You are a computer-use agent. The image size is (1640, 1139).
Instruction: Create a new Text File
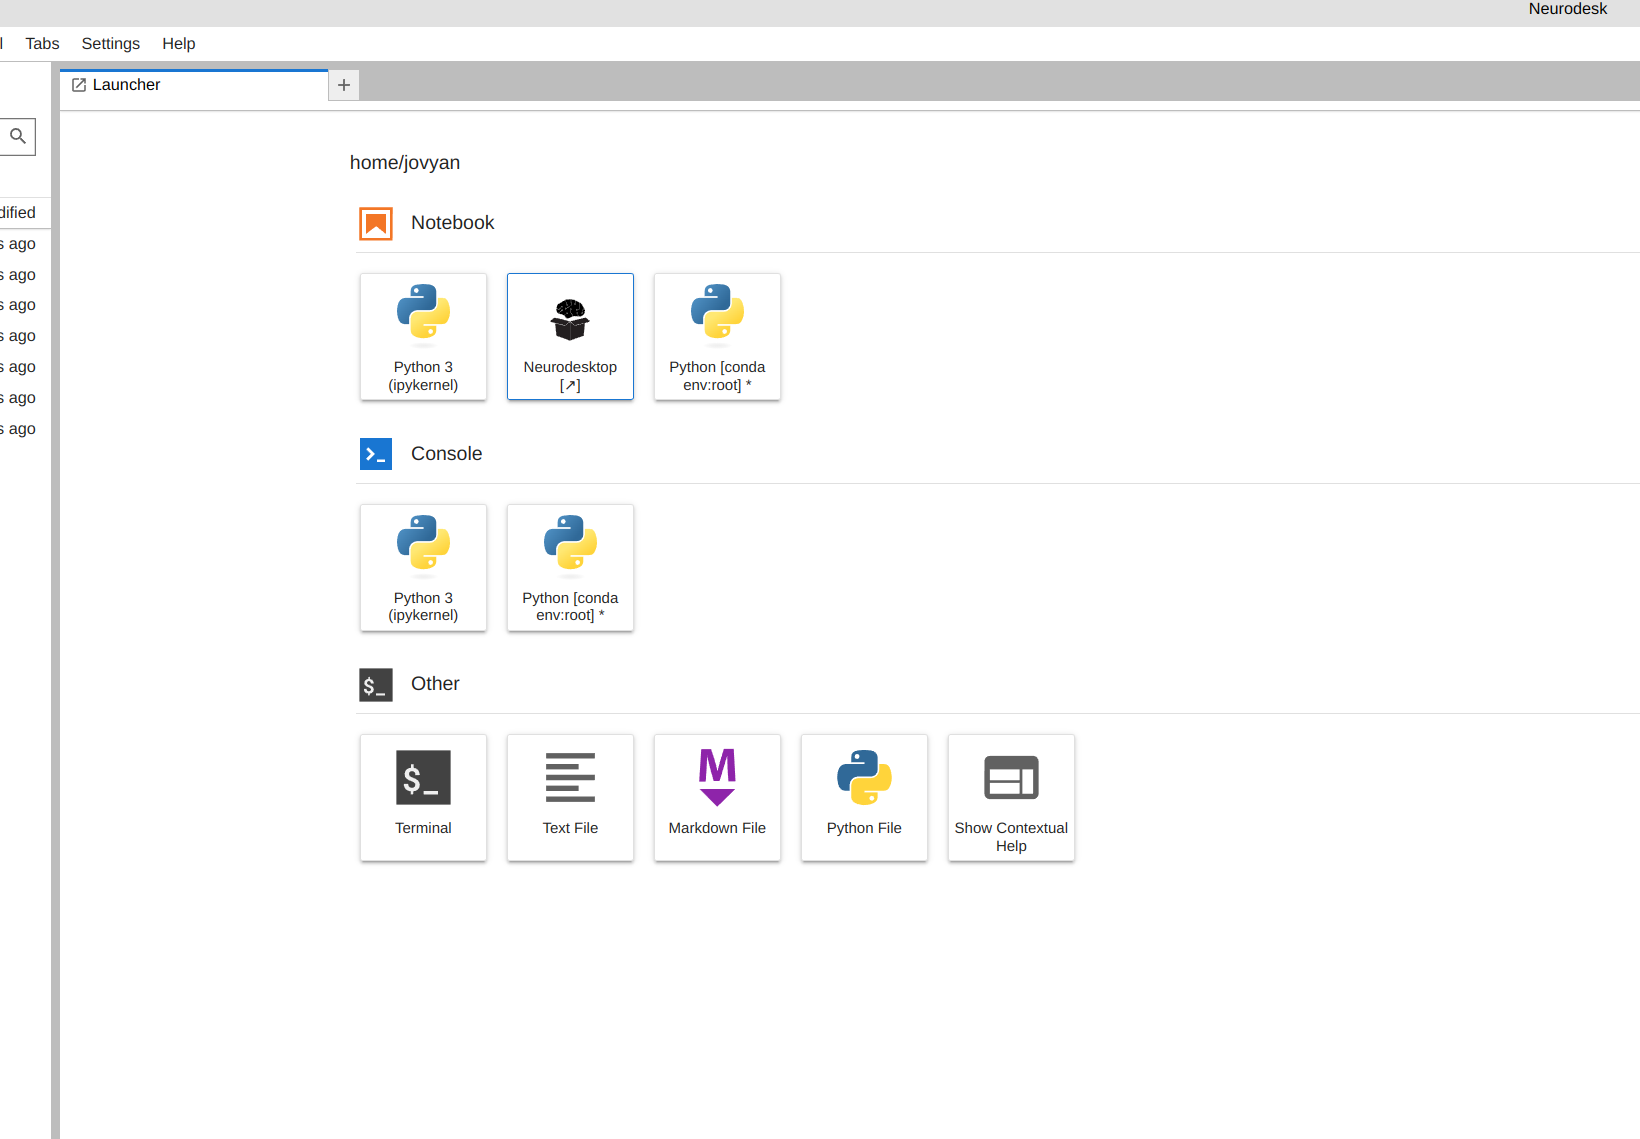click(x=570, y=797)
